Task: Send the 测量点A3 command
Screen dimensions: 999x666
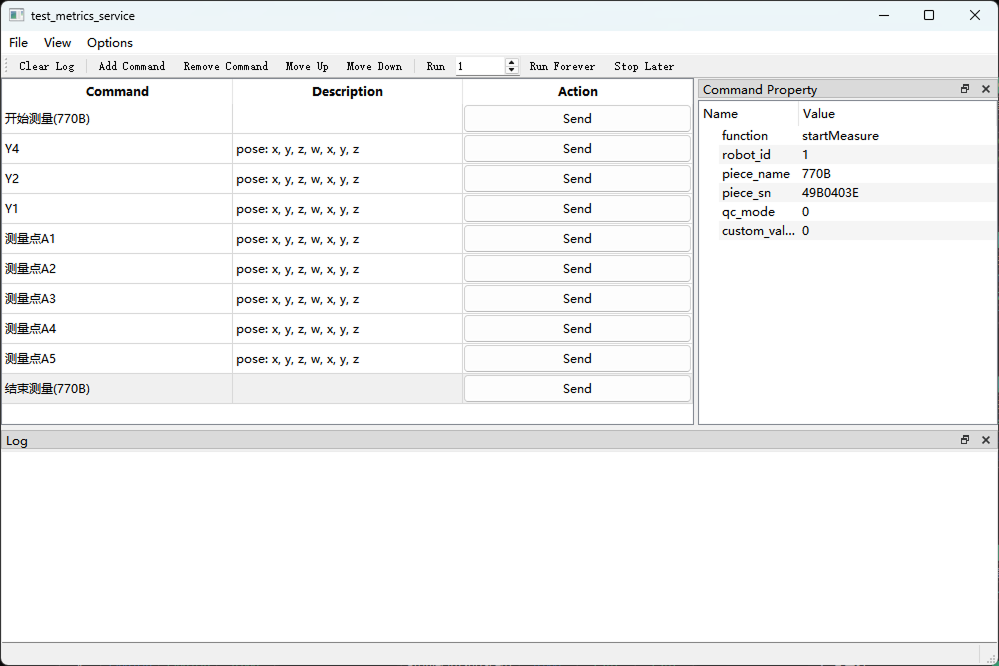Action: pyautogui.click(x=577, y=298)
